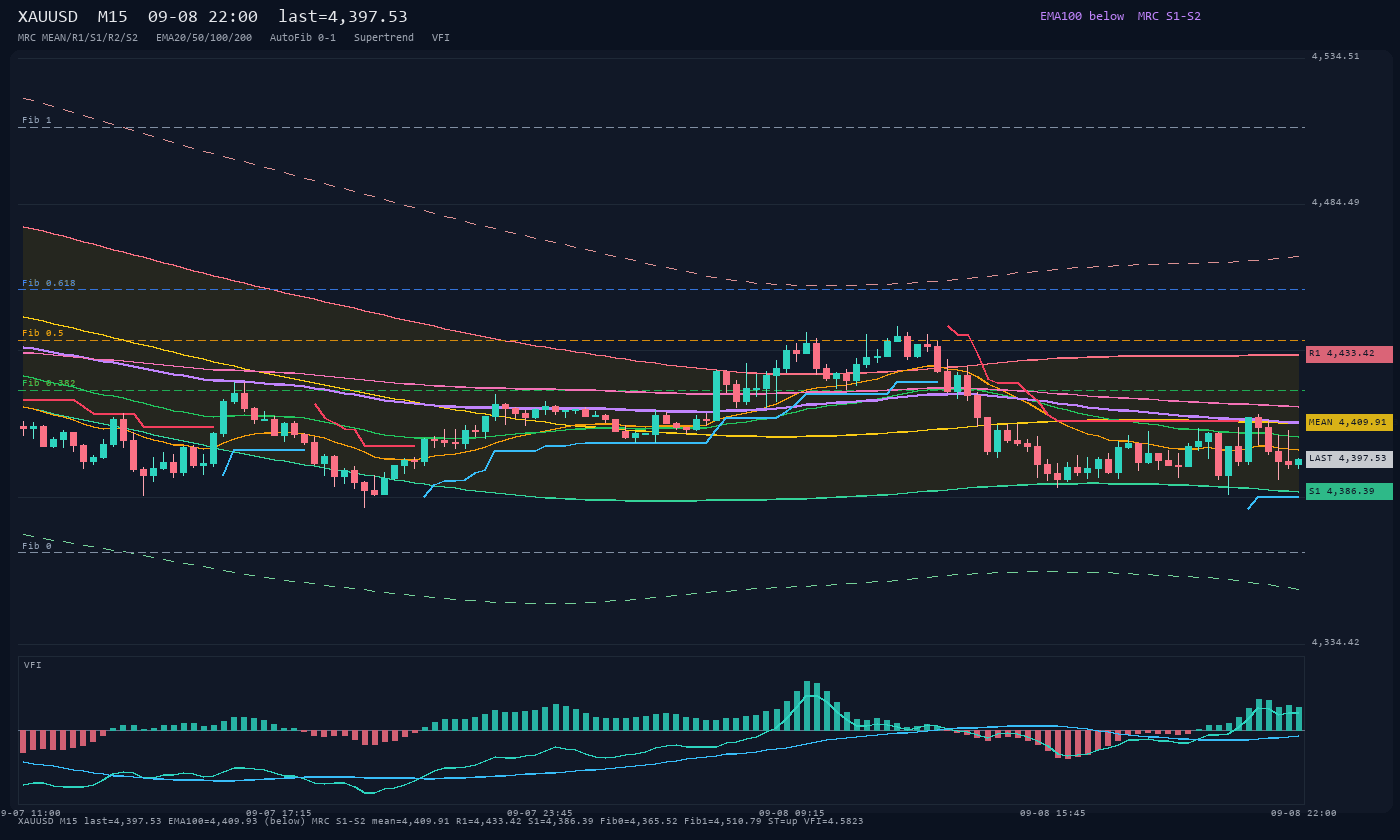
Task: Select the AutoFib 0-1 legend entry
Action: coord(303,38)
